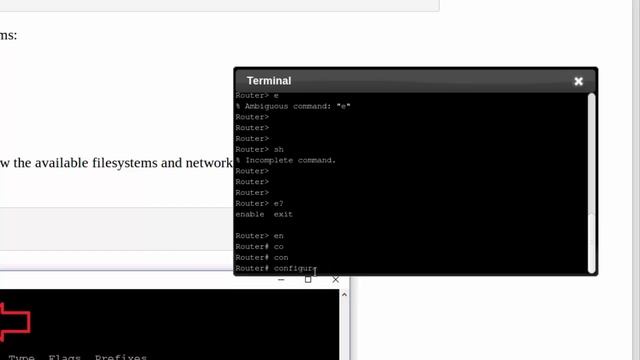
Task: Click the 'Type' column header in console
Action: tap(22, 357)
